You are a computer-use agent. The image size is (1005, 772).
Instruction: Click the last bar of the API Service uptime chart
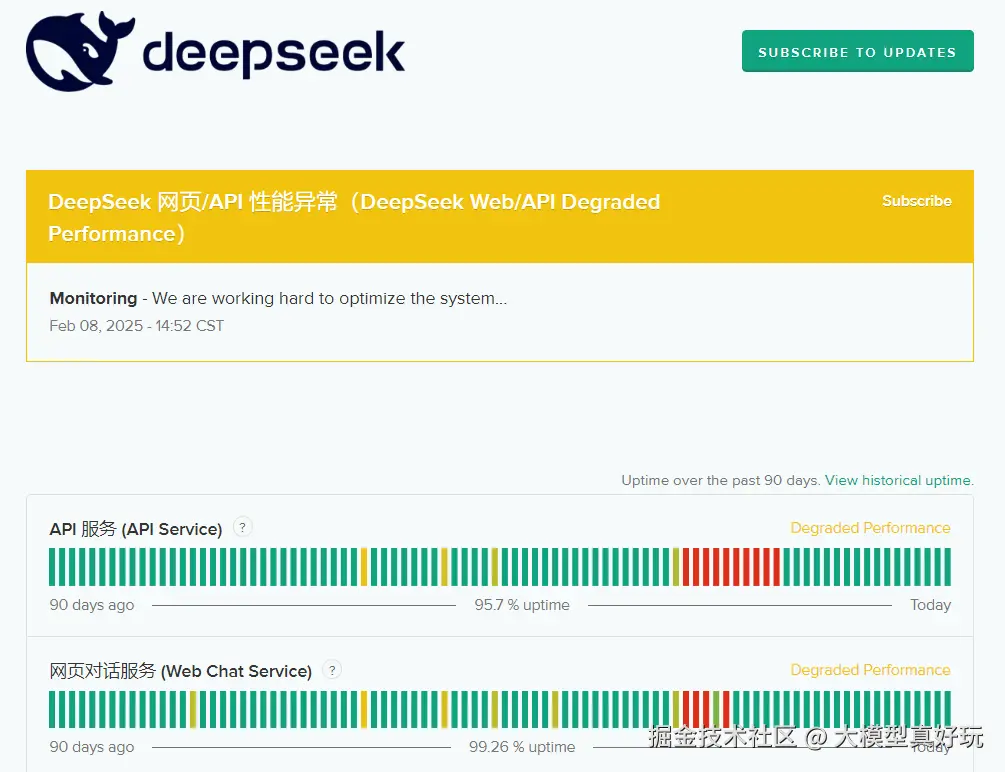click(x=947, y=567)
